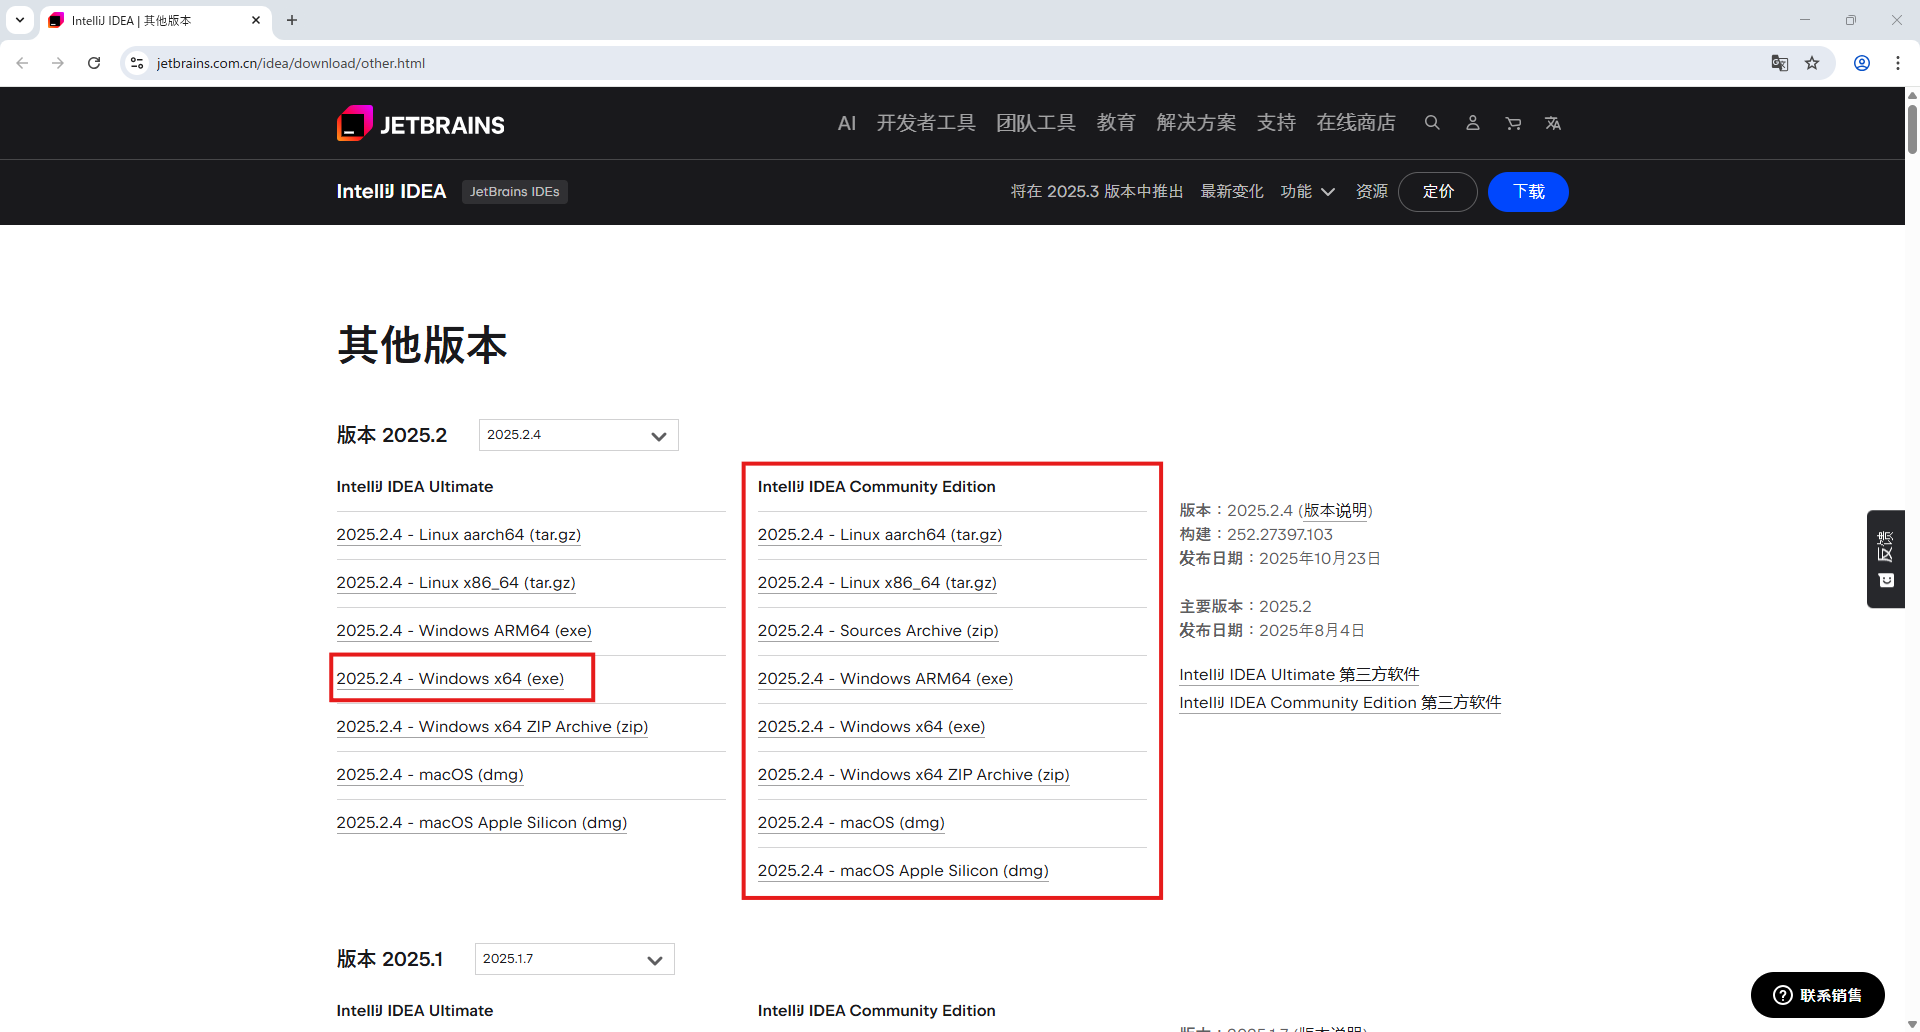The width and height of the screenshot is (1920, 1032).
Task: Download Community 2025.2.4 Windows x64 ZIP Archive
Action: pyautogui.click(x=913, y=775)
